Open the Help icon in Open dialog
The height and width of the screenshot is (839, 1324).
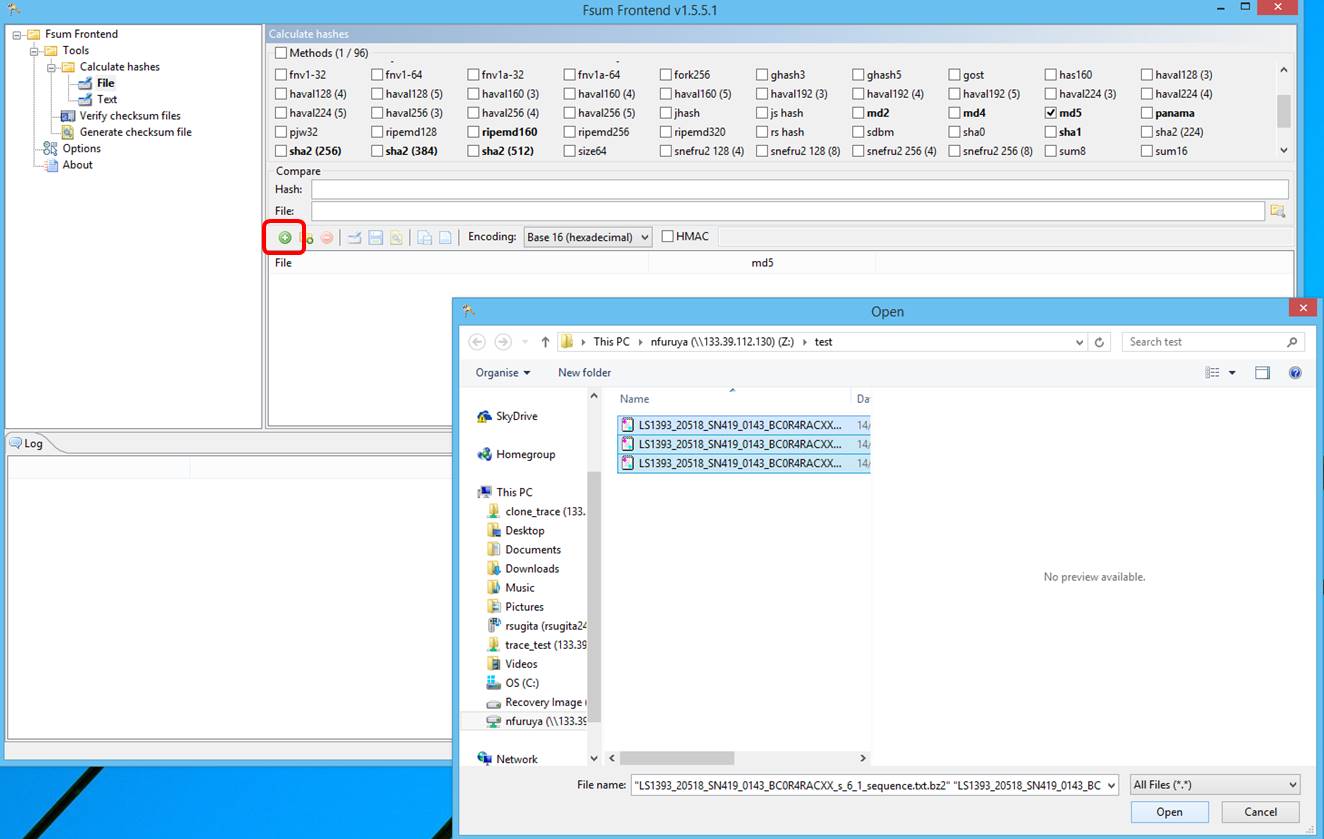tap(1295, 373)
